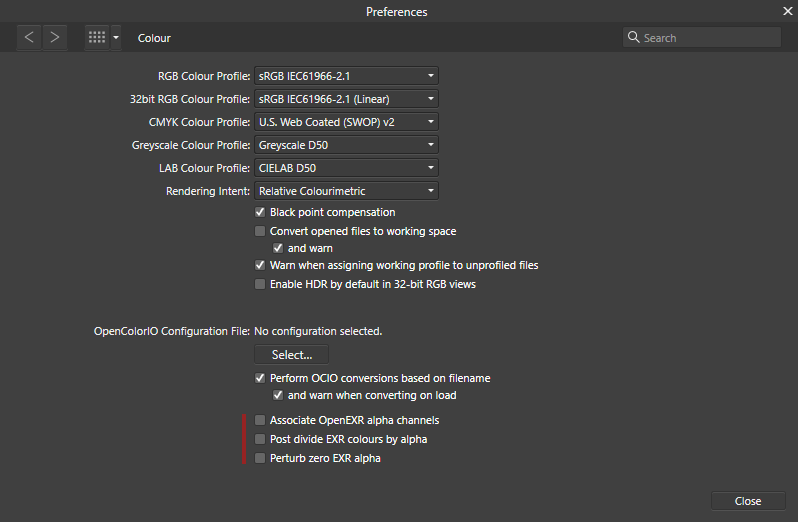Go forward with the right arrow button
The height and width of the screenshot is (522, 798).
coord(55,38)
